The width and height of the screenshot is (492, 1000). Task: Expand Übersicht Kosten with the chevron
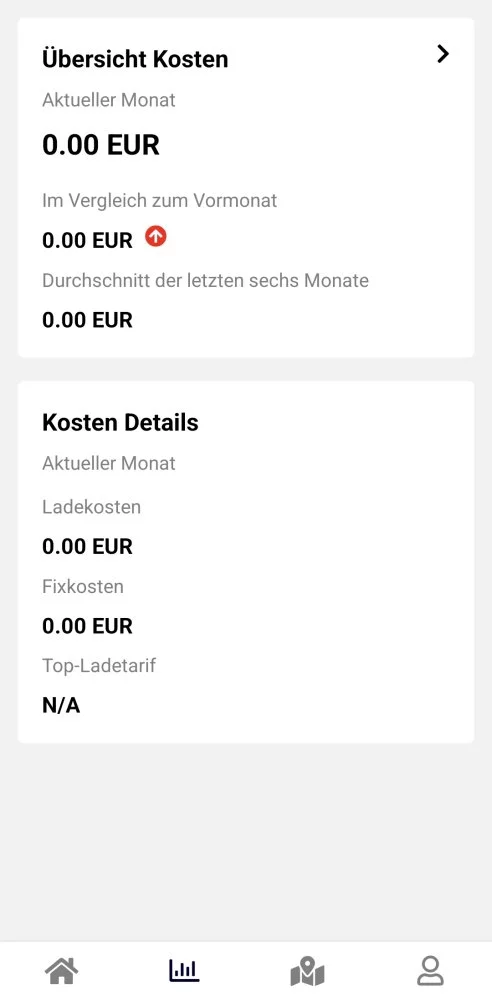[443, 55]
